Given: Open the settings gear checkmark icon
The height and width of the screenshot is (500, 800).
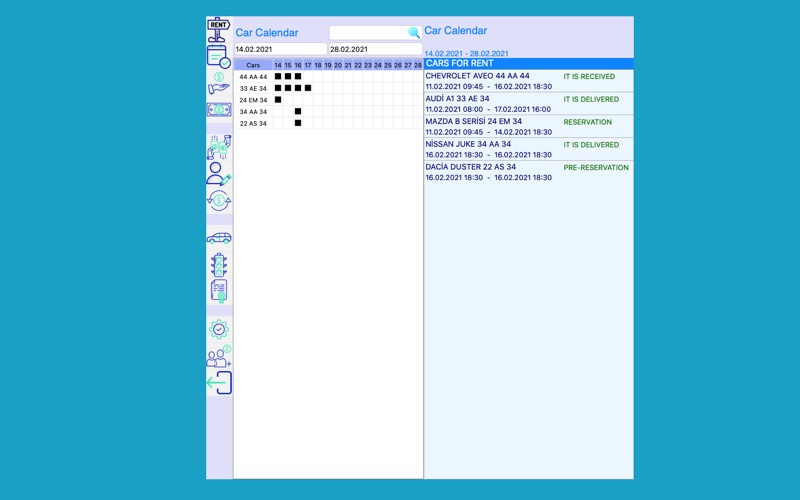Looking at the screenshot, I should click(219, 330).
